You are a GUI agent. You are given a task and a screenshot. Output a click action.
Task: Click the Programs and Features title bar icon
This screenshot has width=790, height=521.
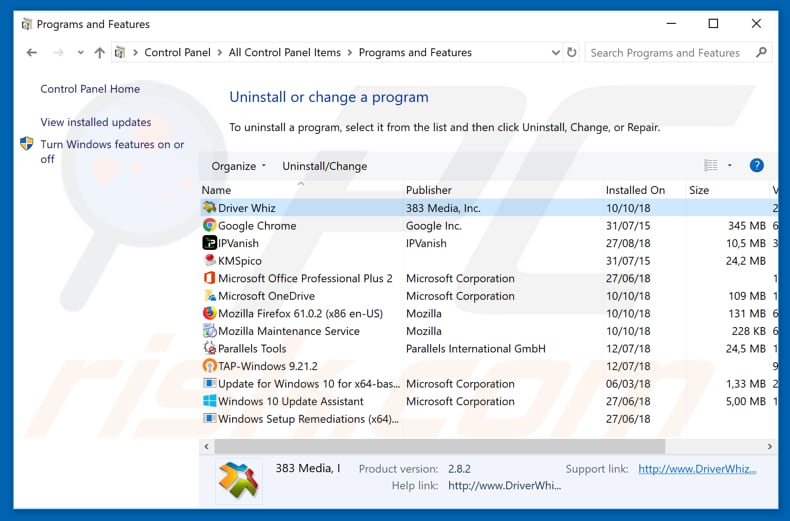coord(27,24)
